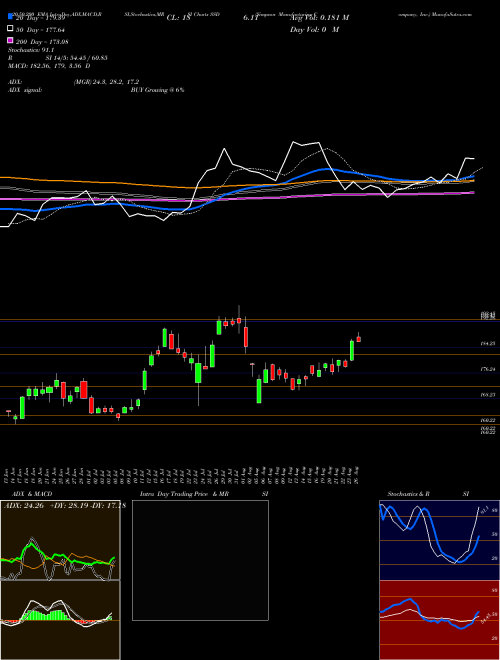Click the 'ADX: 24.26 +DY: 28.19 -DY: 17.18' readout
The height and width of the screenshot is (660, 500).
[x=64, y=506]
